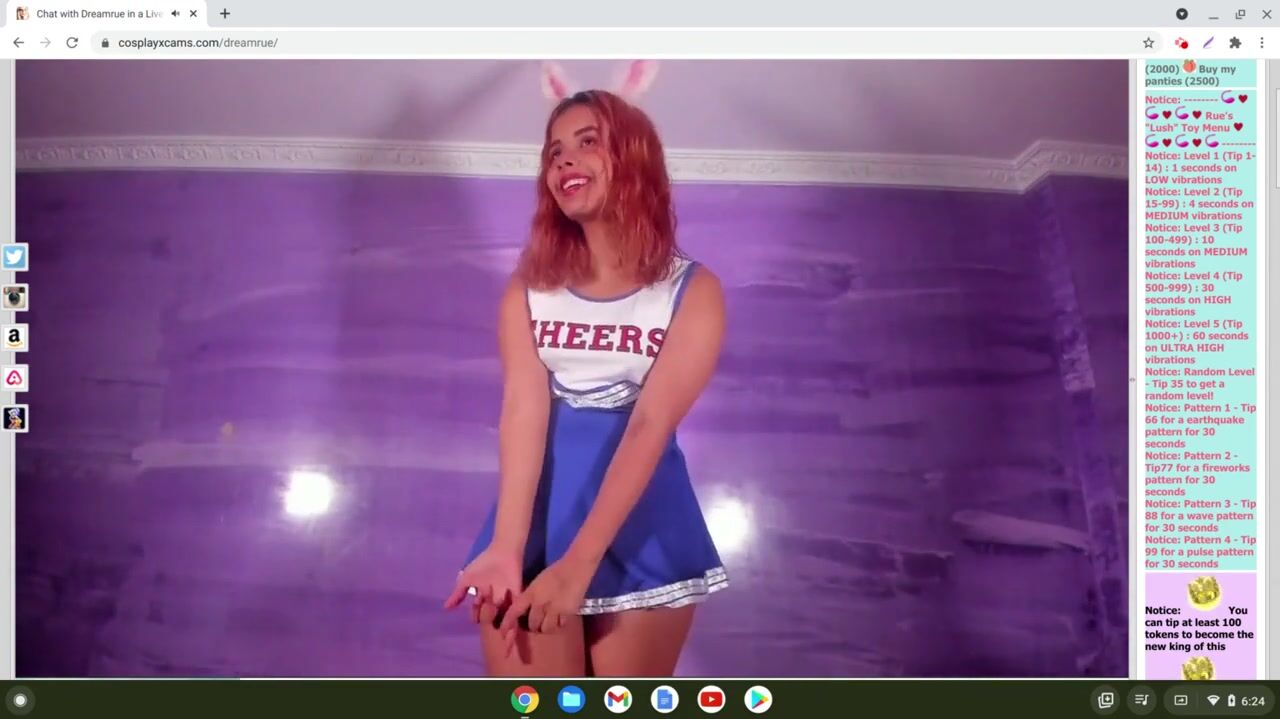Screen dimensions: 1280x719
Task: Open the Files app from the shelf
Action: pos(571,700)
